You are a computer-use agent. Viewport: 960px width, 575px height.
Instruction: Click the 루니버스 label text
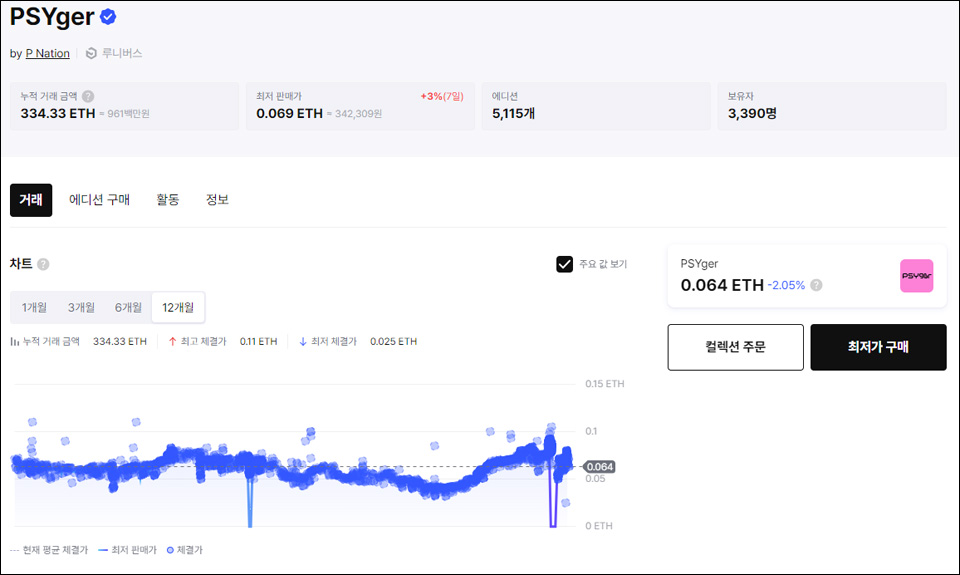(122, 53)
